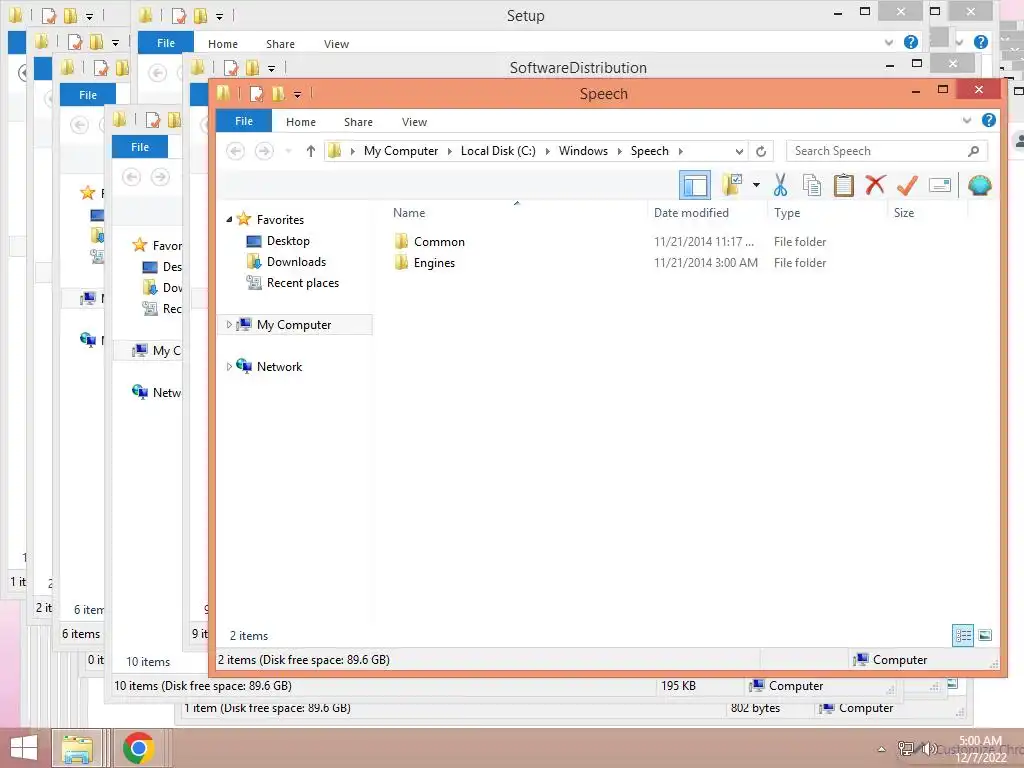The height and width of the screenshot is (768, 1024).
Task: Click the Copy pages icon
Action: (x=812, y=185)
